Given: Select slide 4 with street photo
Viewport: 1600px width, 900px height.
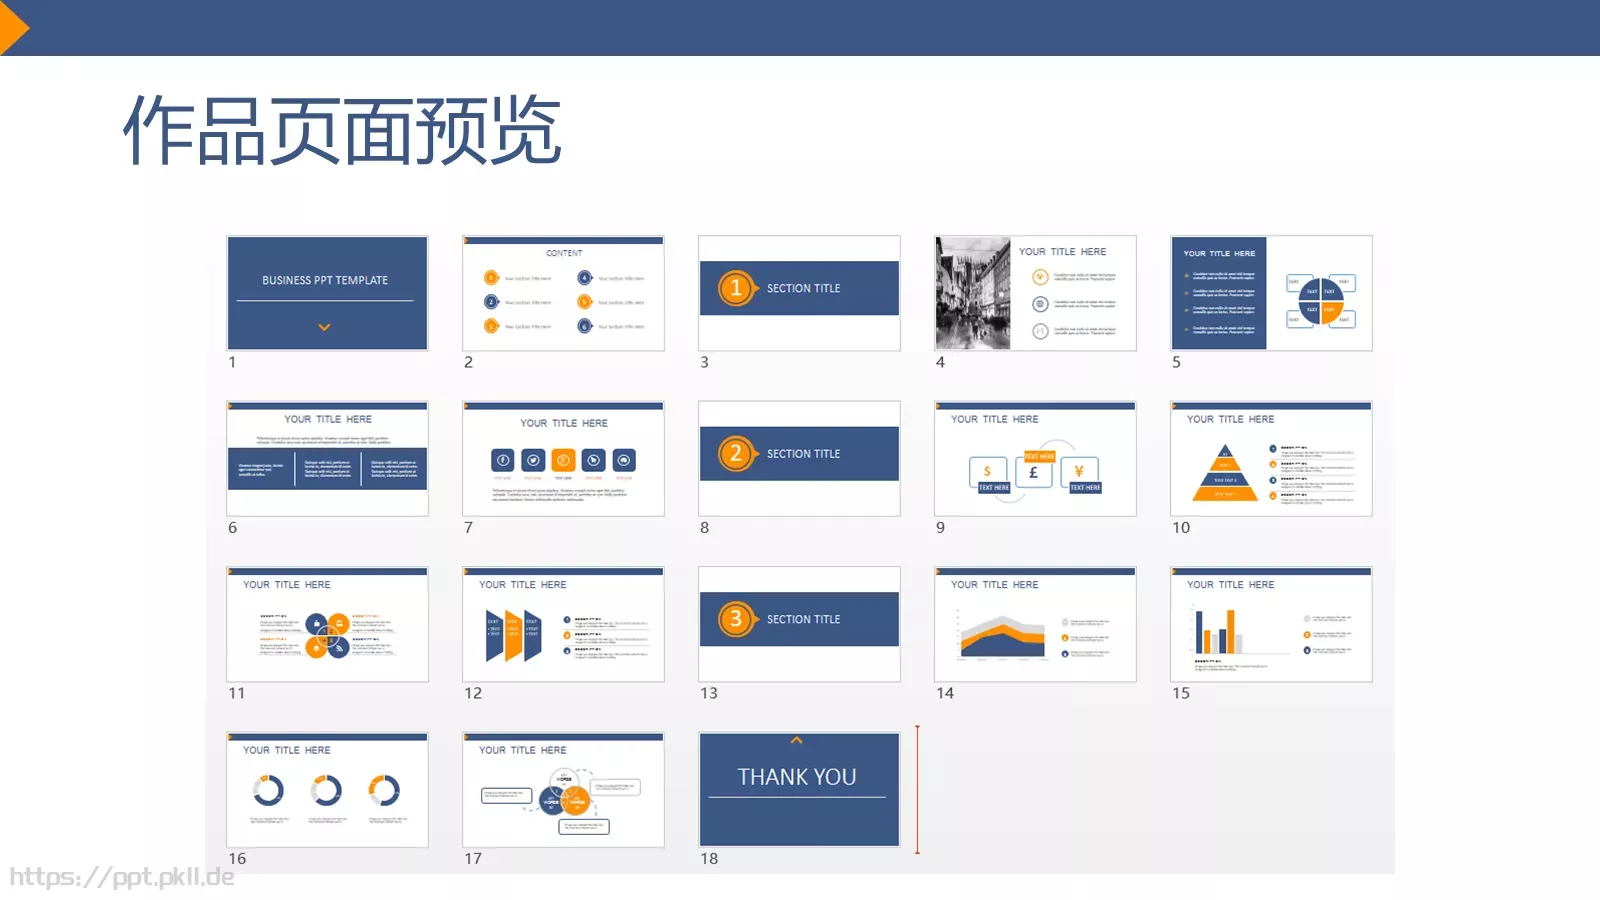Looking at the screenshot, I should [x=1035, y=293].
